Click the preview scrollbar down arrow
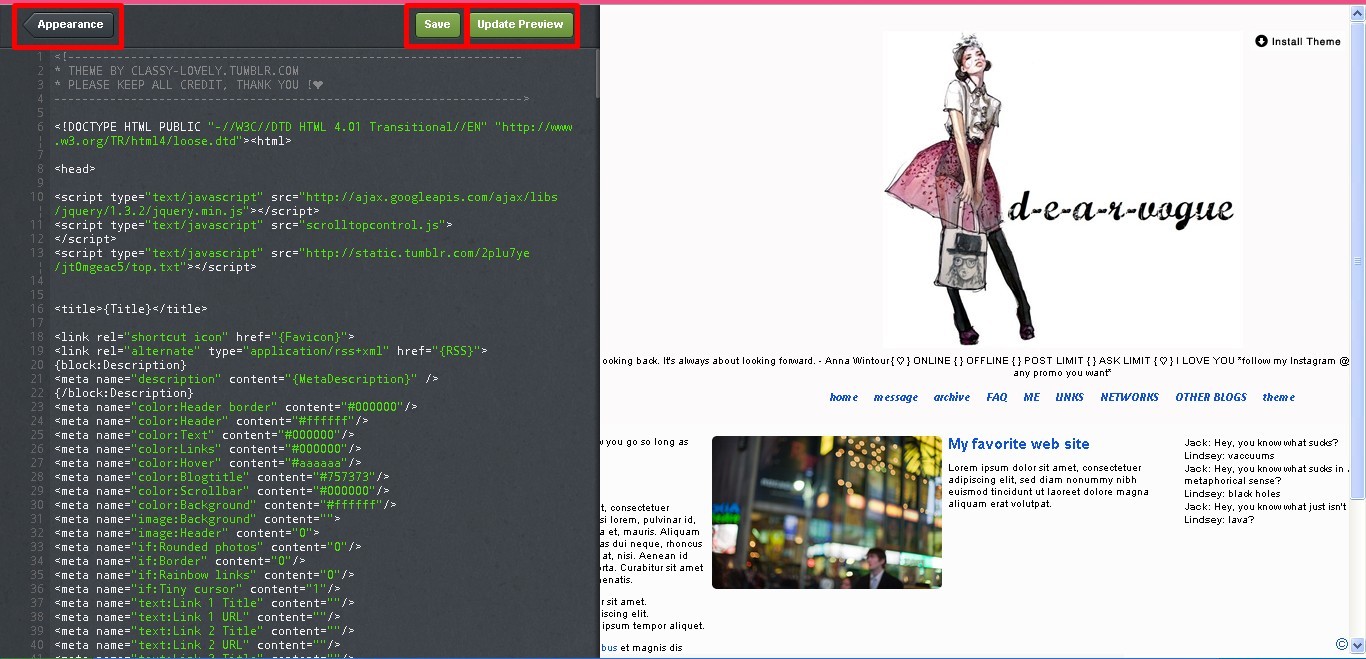The width and height of the screenshot is (1366, 659). (x=1357, y=645)
